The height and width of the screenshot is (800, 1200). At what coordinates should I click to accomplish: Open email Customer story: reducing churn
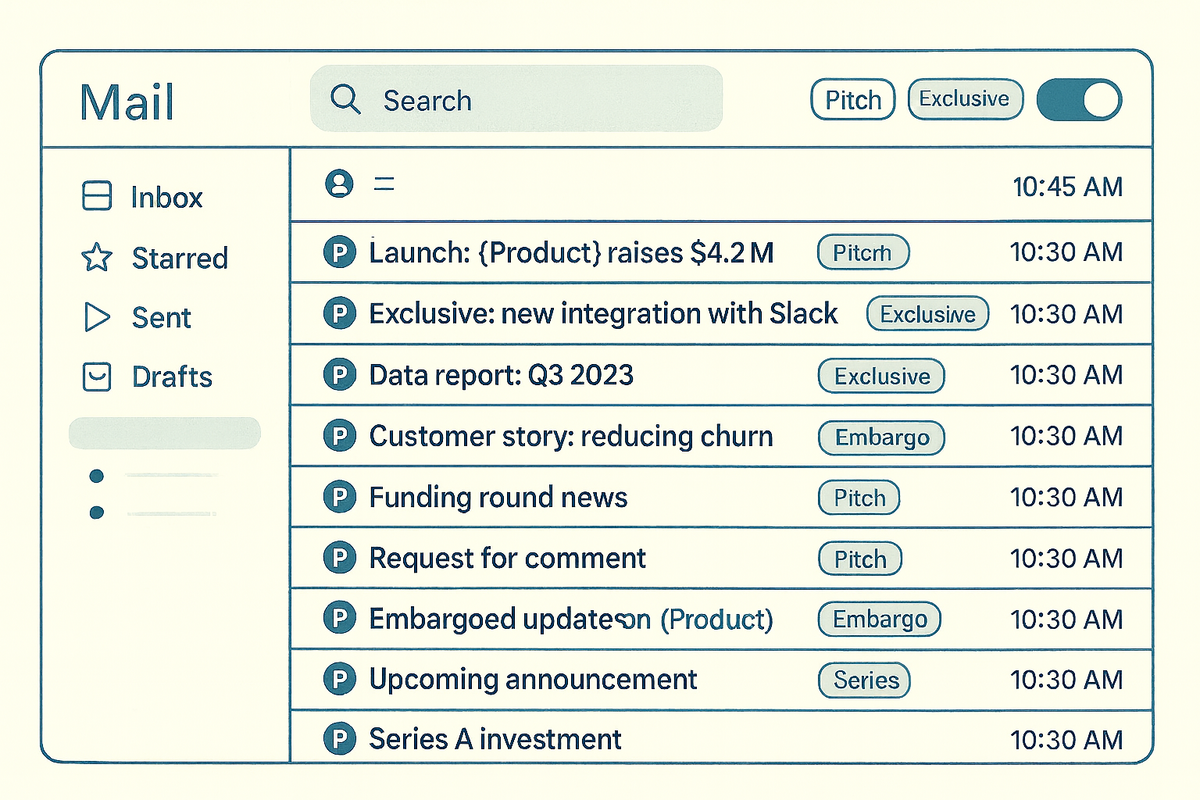coord(721,435)
